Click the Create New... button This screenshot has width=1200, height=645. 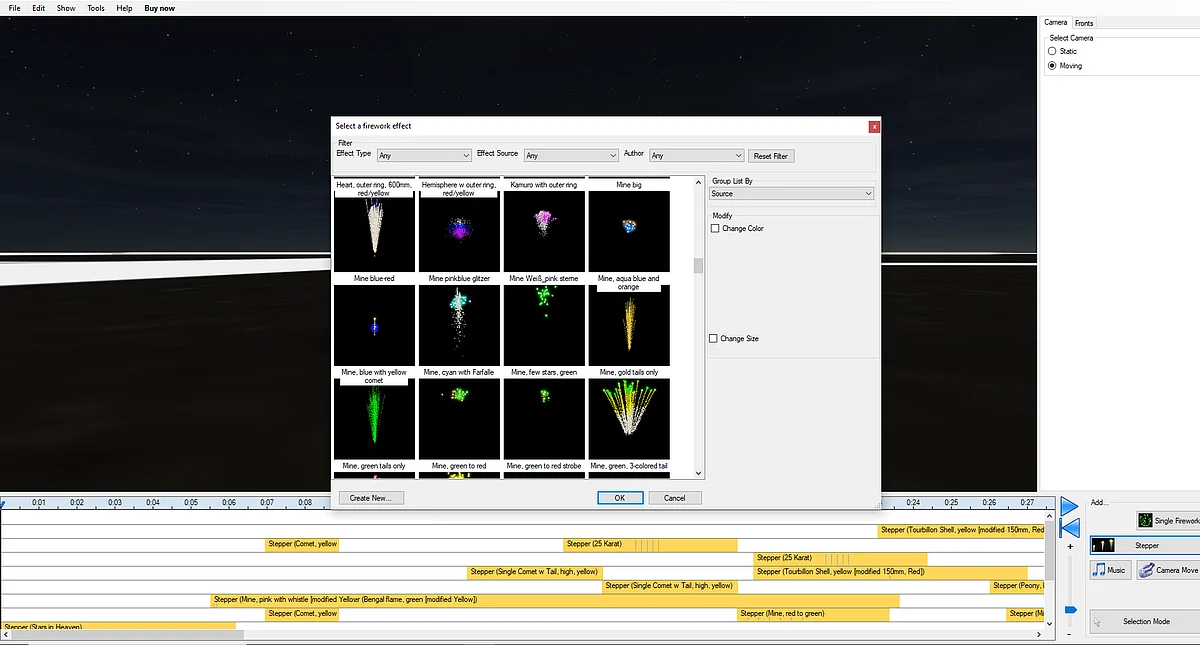point(371,497)
